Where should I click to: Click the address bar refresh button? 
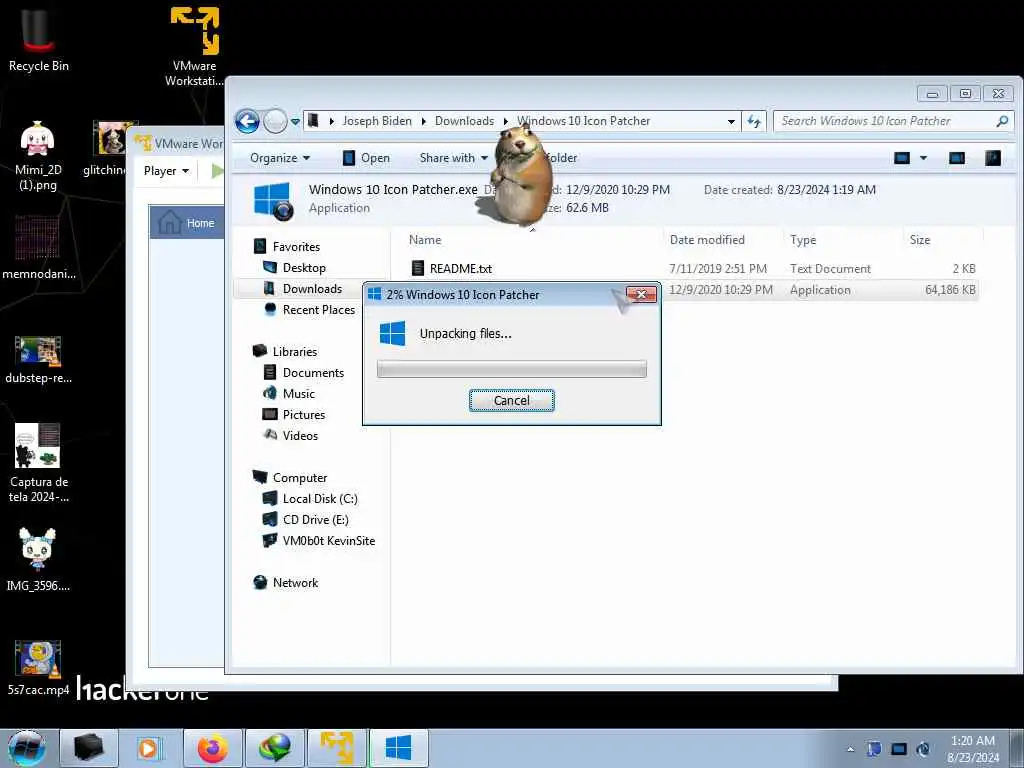coord(754,121)
